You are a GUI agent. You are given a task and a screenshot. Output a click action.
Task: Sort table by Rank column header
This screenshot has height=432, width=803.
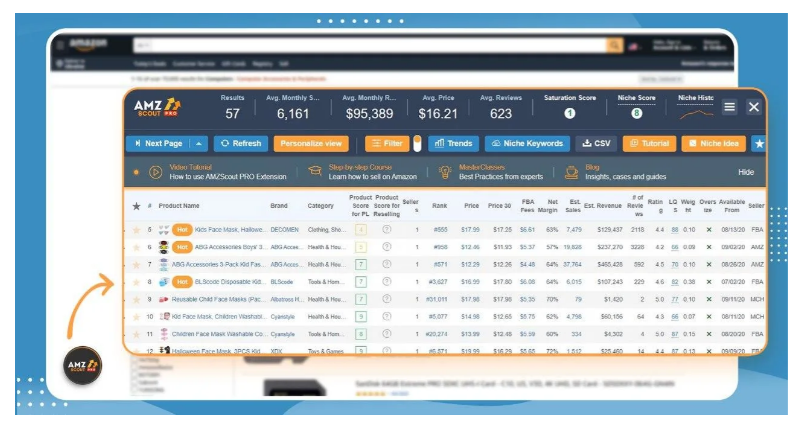439,206
